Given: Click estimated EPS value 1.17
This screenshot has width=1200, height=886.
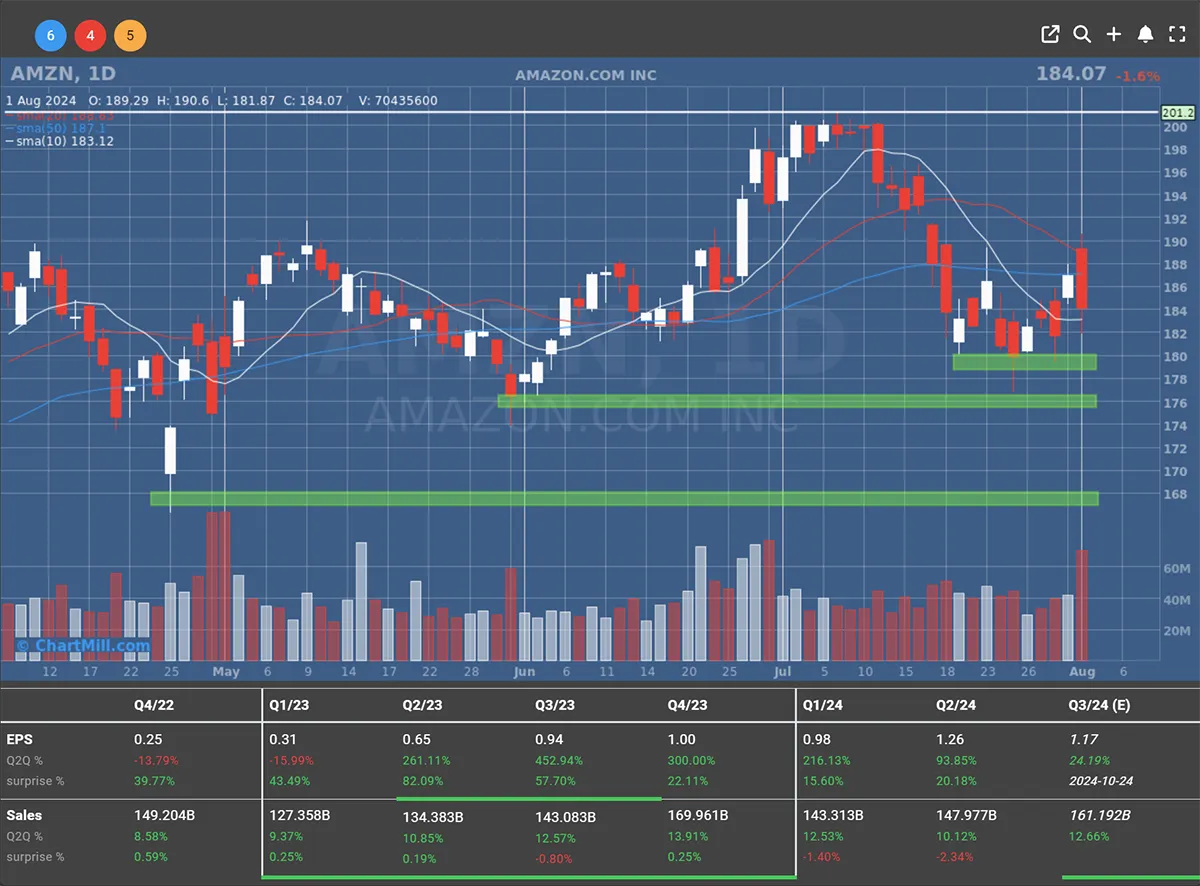Looking at the screenshot, I should click(x=1083, y=739).
